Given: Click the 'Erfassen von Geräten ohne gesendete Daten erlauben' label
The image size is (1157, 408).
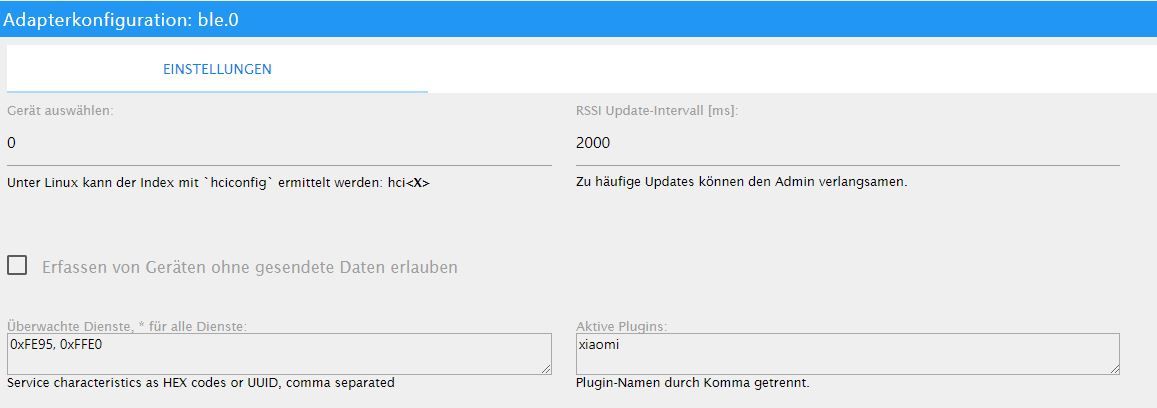Looking at the screenshot, I should (x=249, y=267).
